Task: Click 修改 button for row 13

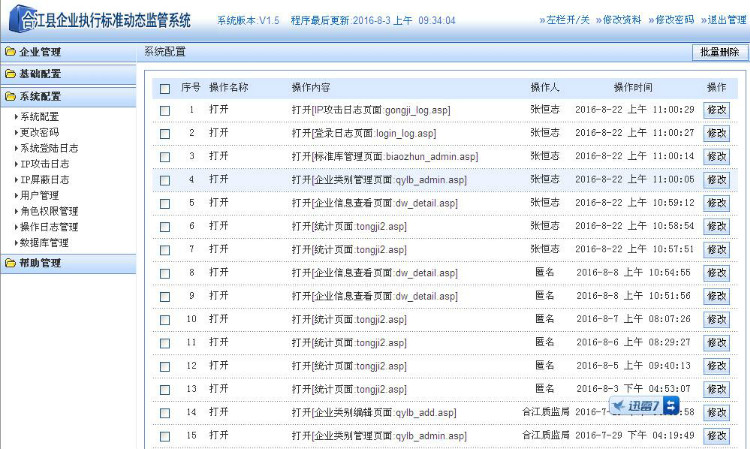Action: pyautogui.click(x=717, y=389)
